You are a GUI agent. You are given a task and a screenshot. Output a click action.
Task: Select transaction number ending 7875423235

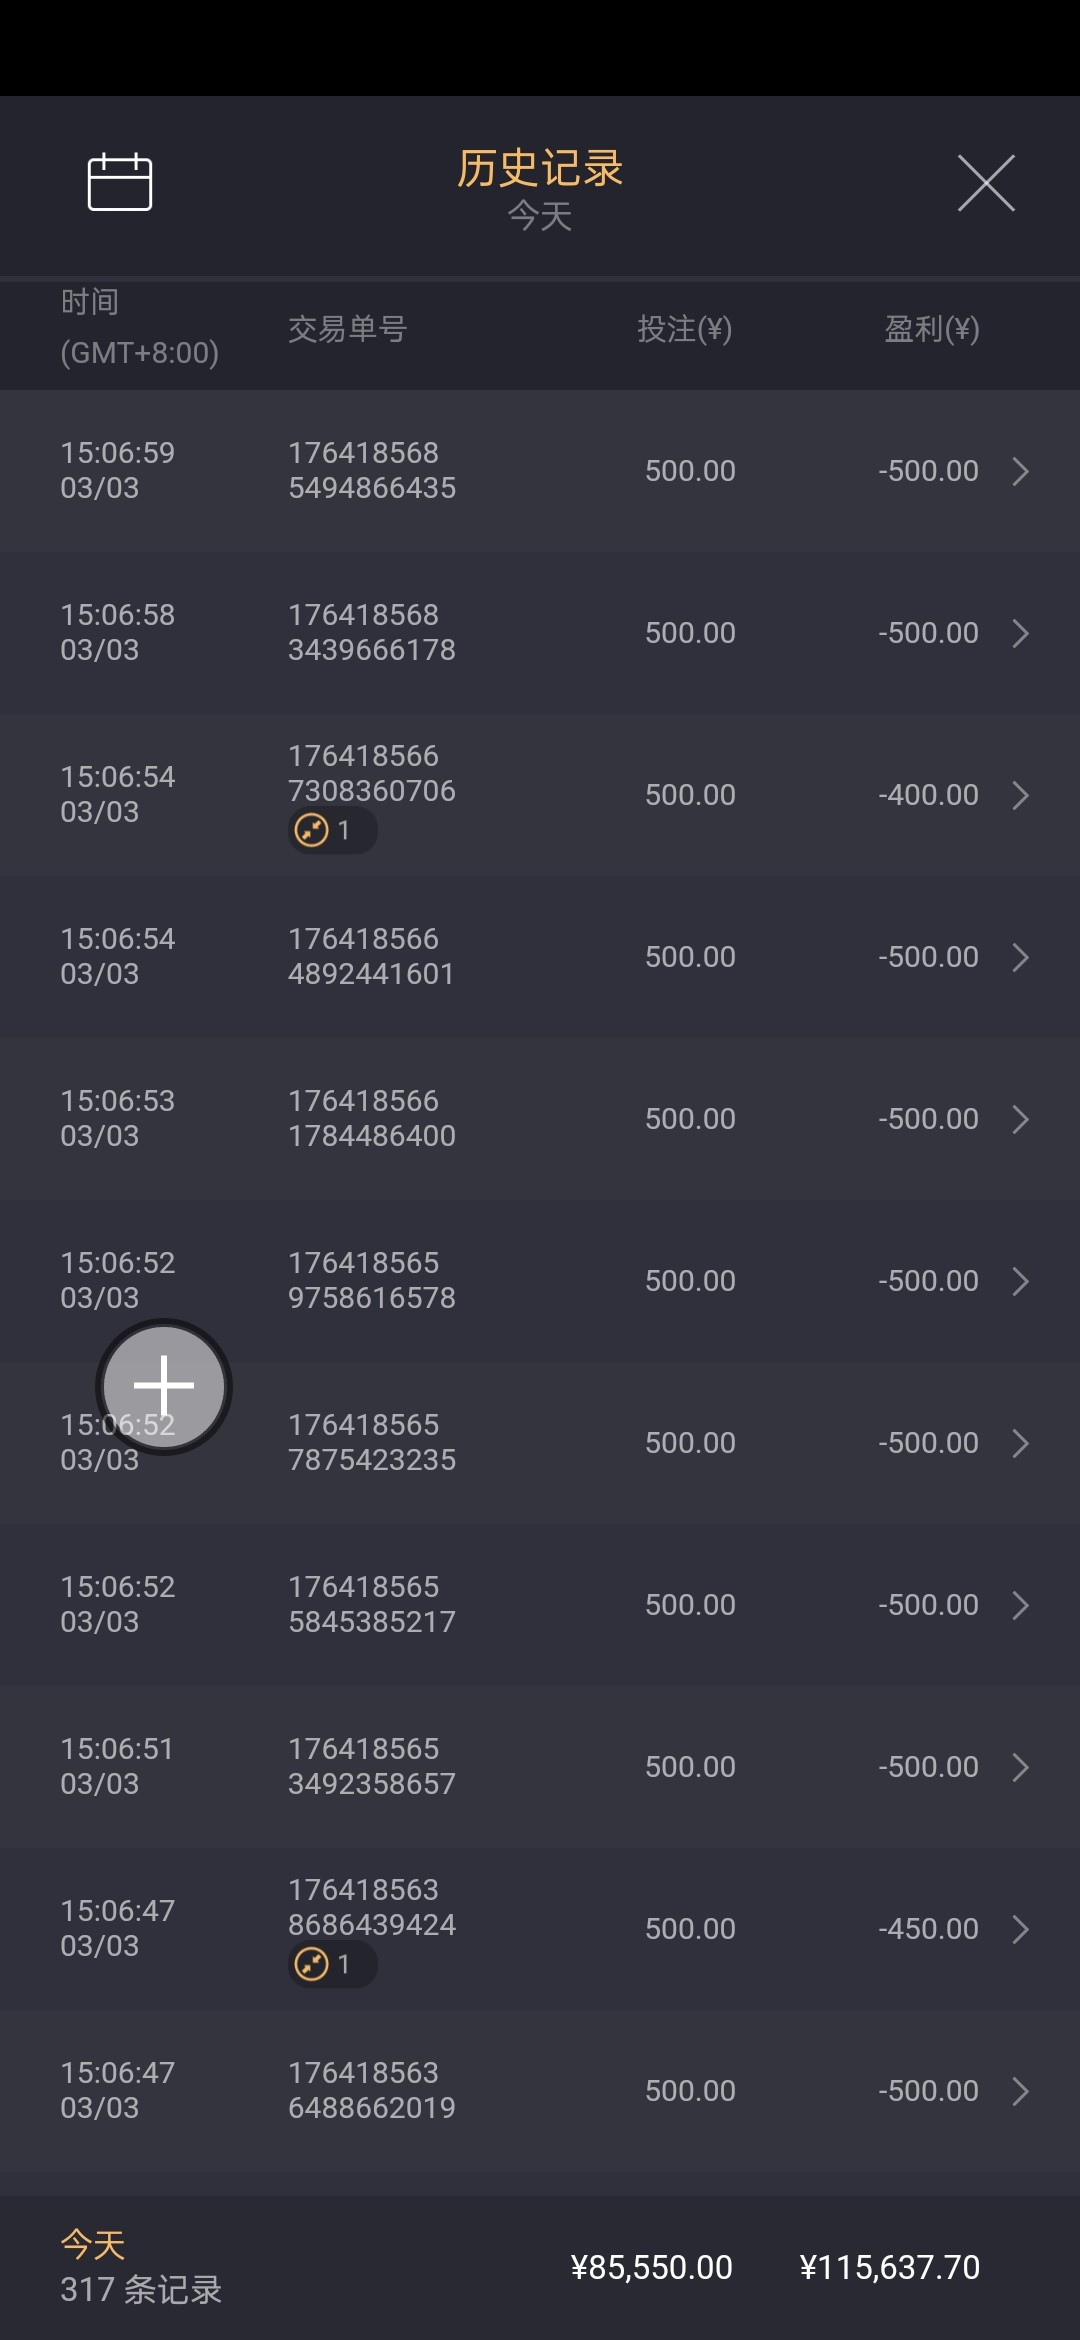pos(372,1442)
